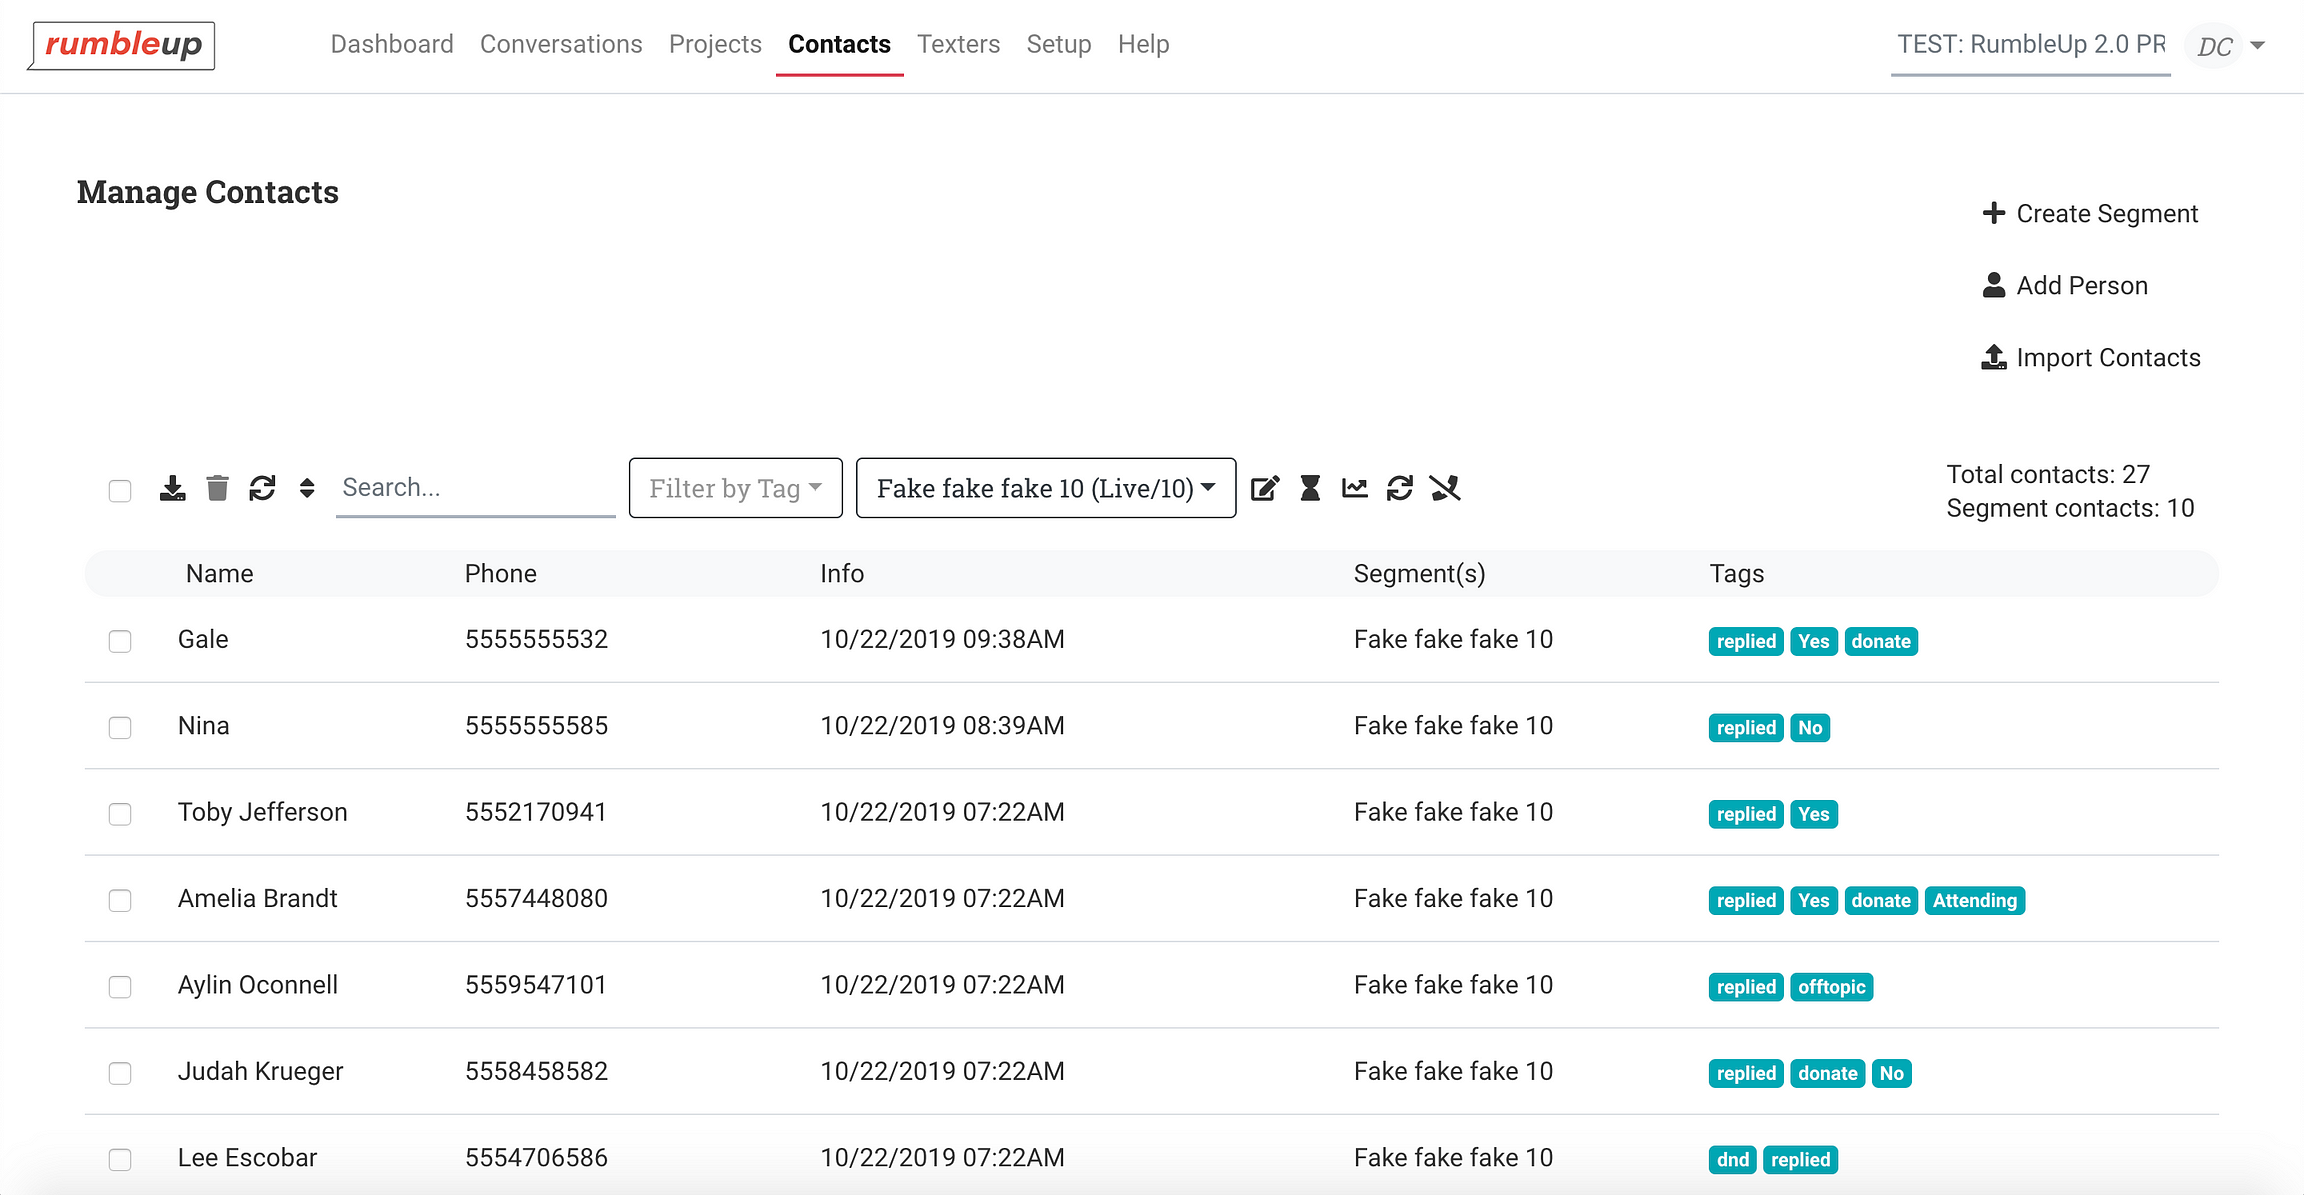The height and width of the screenshot is (1195, 2304).
Task: Click the Tags column header
Action: point(1736,573)
